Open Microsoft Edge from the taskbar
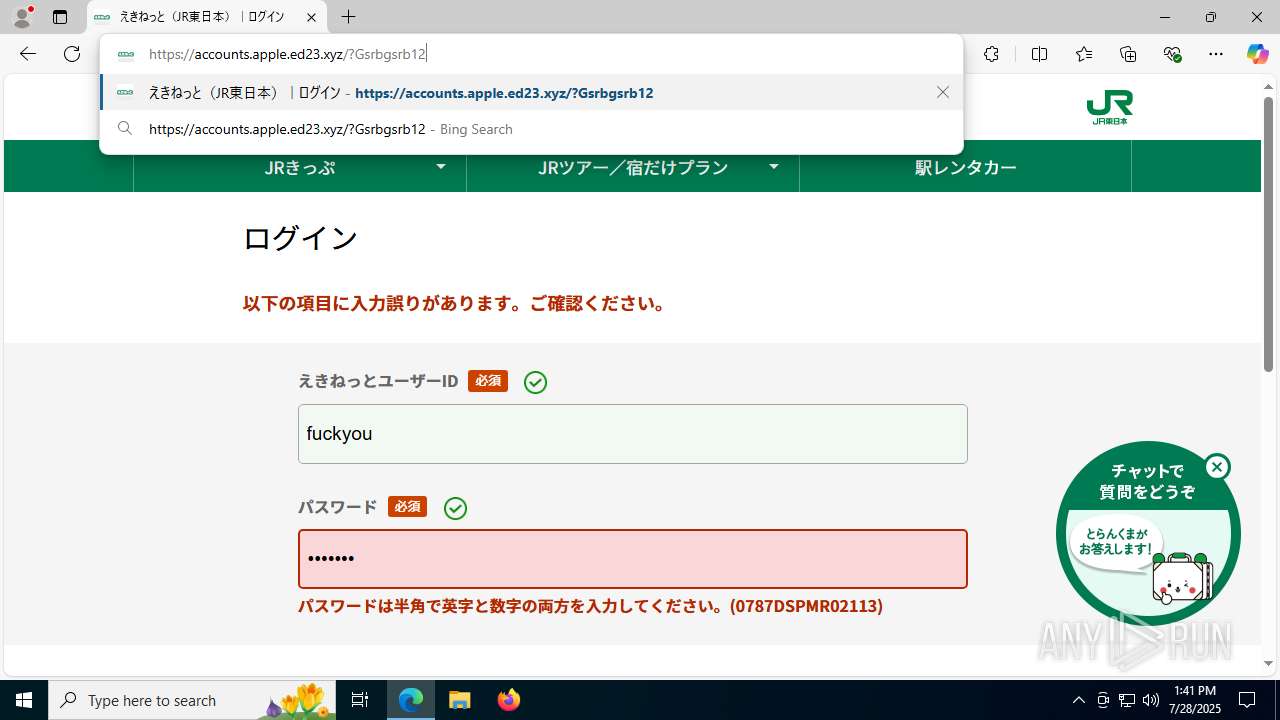This screenshot has height=720, width=1280. [411, 700]
